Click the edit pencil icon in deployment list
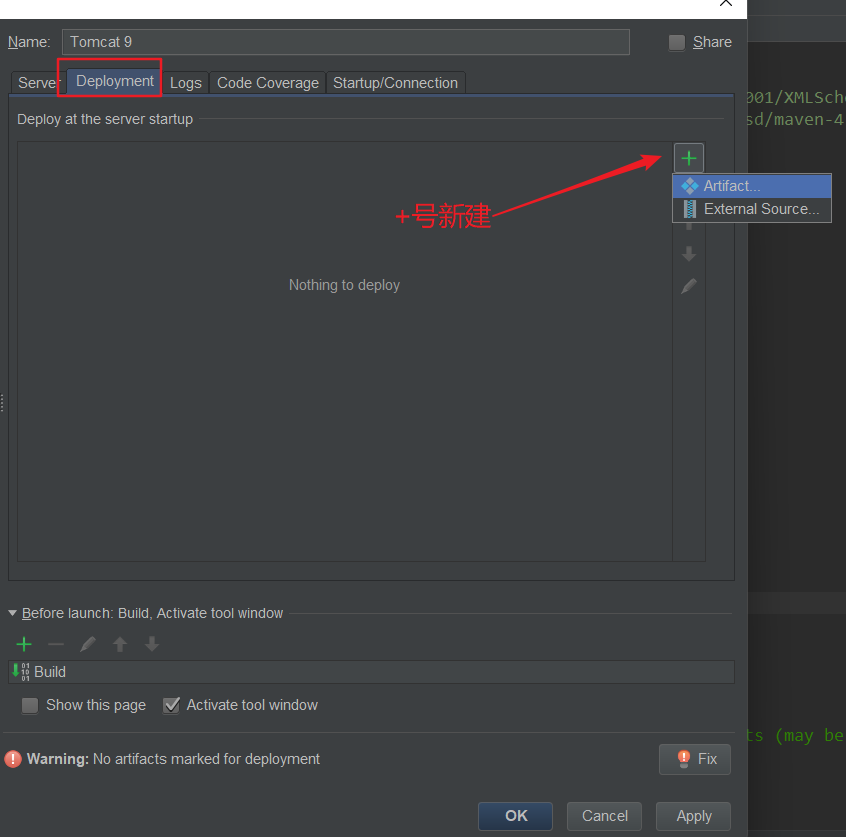The height and width of the screenshot is (837, 846). 688,286
